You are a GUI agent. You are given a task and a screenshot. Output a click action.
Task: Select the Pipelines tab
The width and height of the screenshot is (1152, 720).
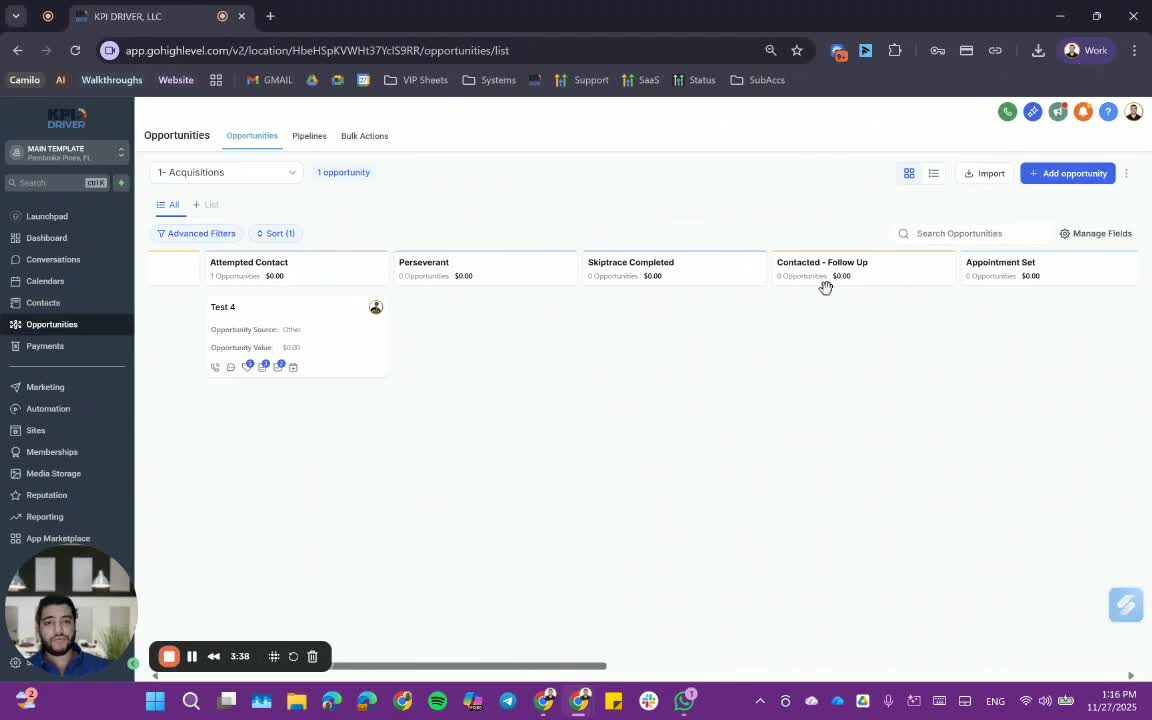(x=309, y=136)
